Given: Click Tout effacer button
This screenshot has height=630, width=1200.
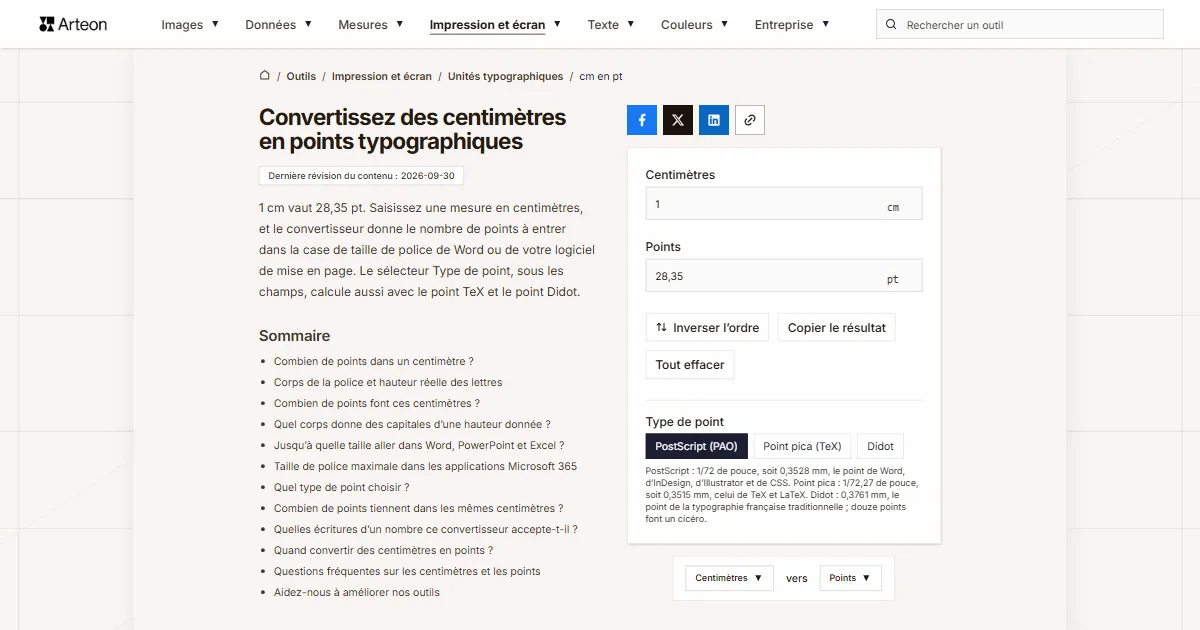Looking at the screenshot, I should pos(690,364).
